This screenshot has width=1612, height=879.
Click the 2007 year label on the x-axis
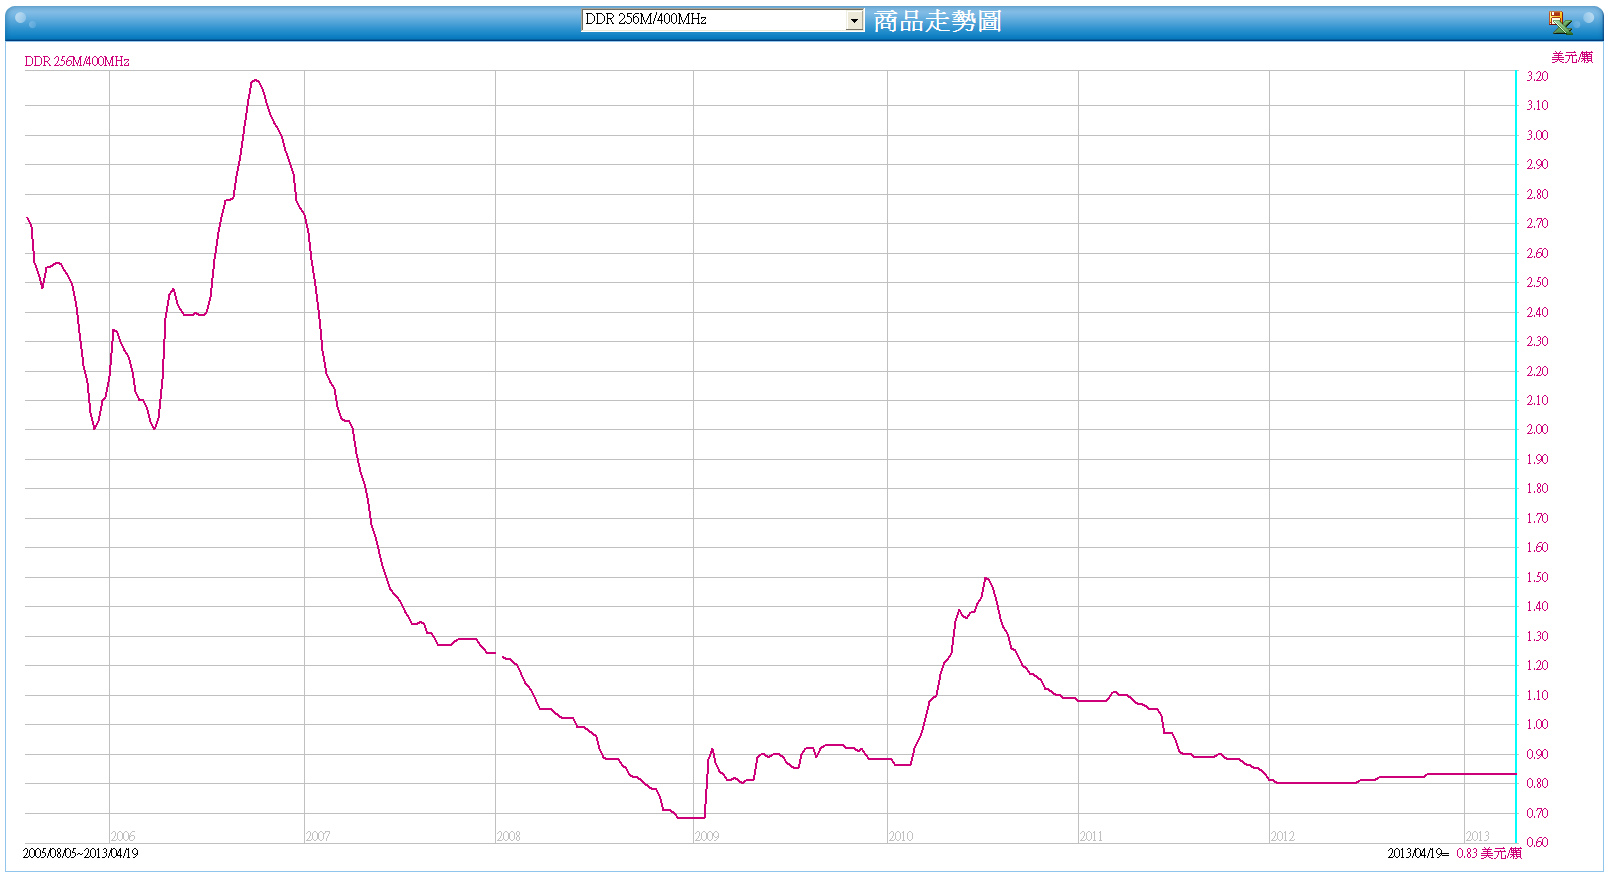(x=318, y=836)
